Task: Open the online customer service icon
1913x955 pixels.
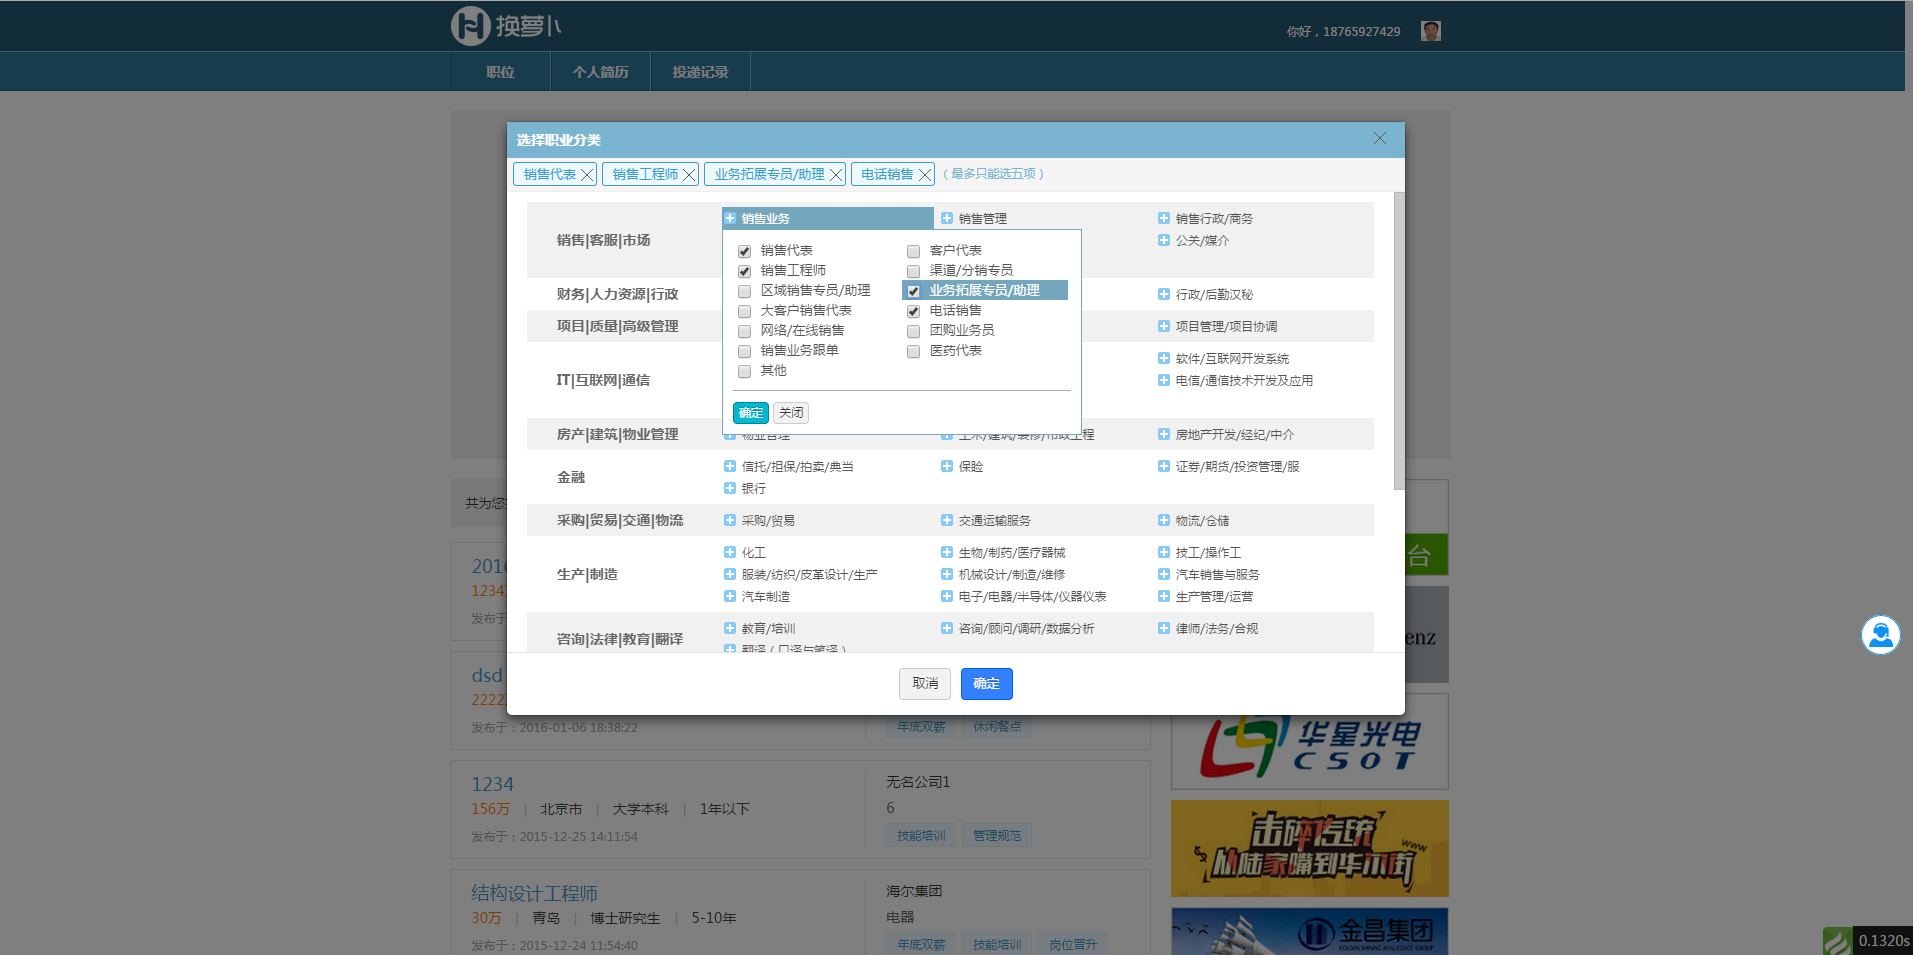Action: coord(1880,635)
